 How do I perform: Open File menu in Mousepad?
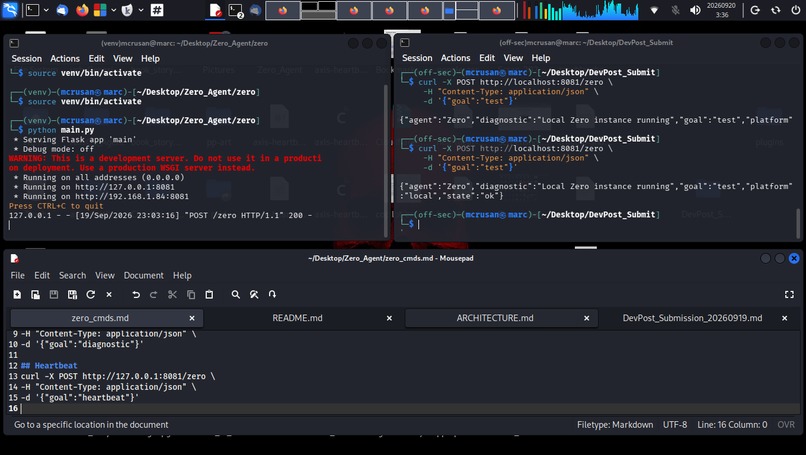pyautogui.click(x=17, y=275)
